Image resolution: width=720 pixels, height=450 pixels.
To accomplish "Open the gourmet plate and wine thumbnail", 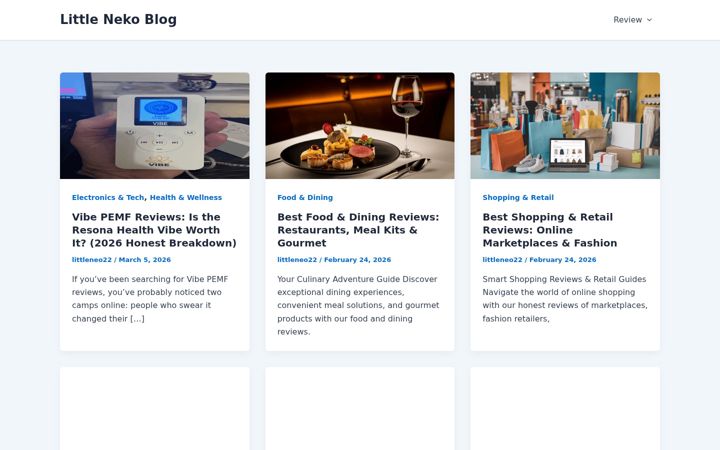I will click(x=360, y=125).
